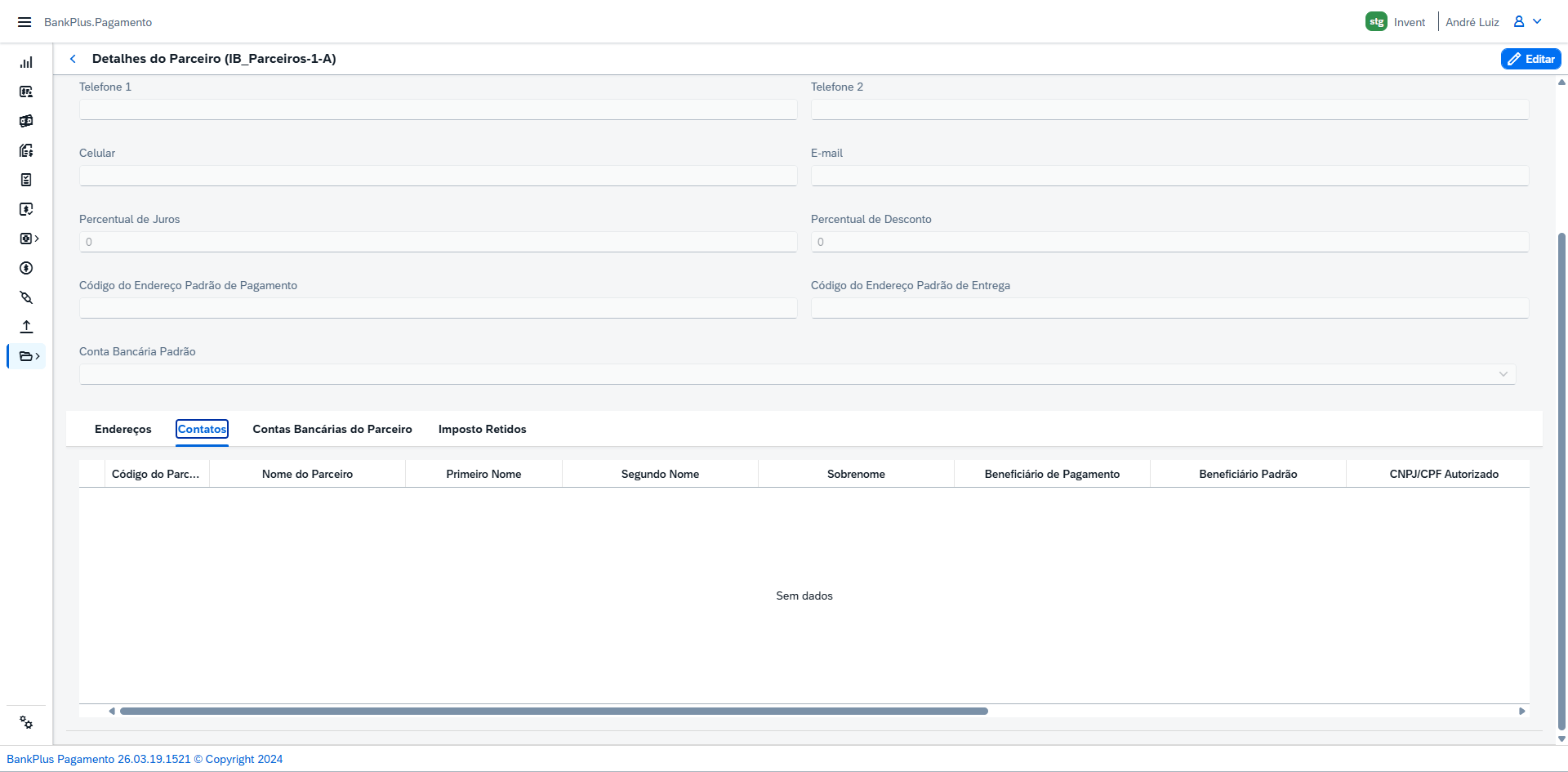Viewport: 1568px width, 772px height.
Task: Expand the user menu chevron
Action: [x=1537, y=21]
